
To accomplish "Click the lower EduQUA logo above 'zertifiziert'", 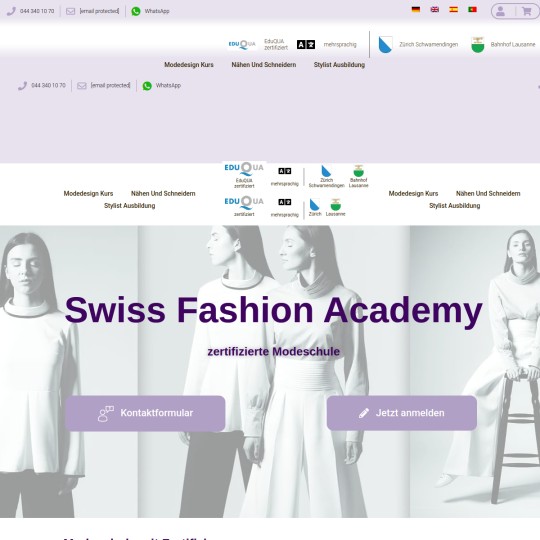I will (x=244, y=202).
